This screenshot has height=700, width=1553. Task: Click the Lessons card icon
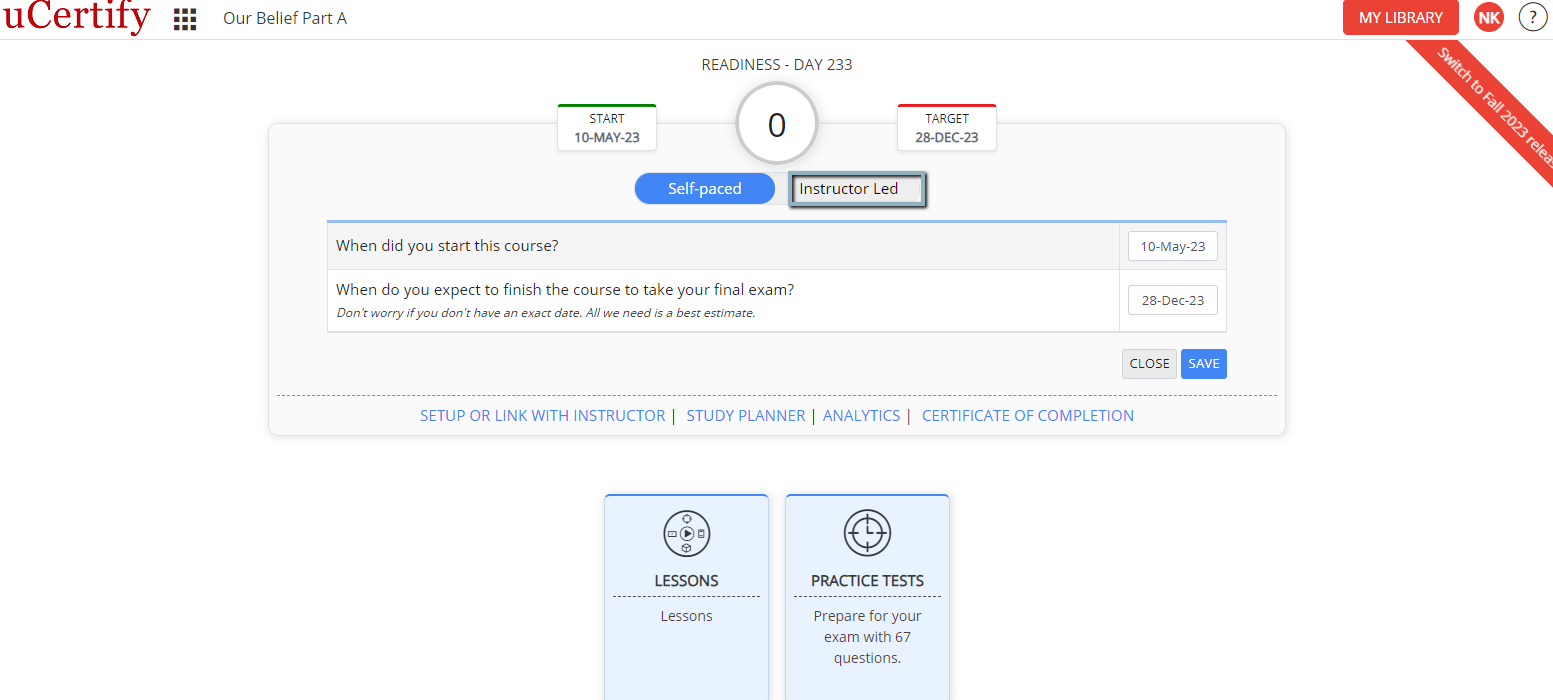click(687, 533)
